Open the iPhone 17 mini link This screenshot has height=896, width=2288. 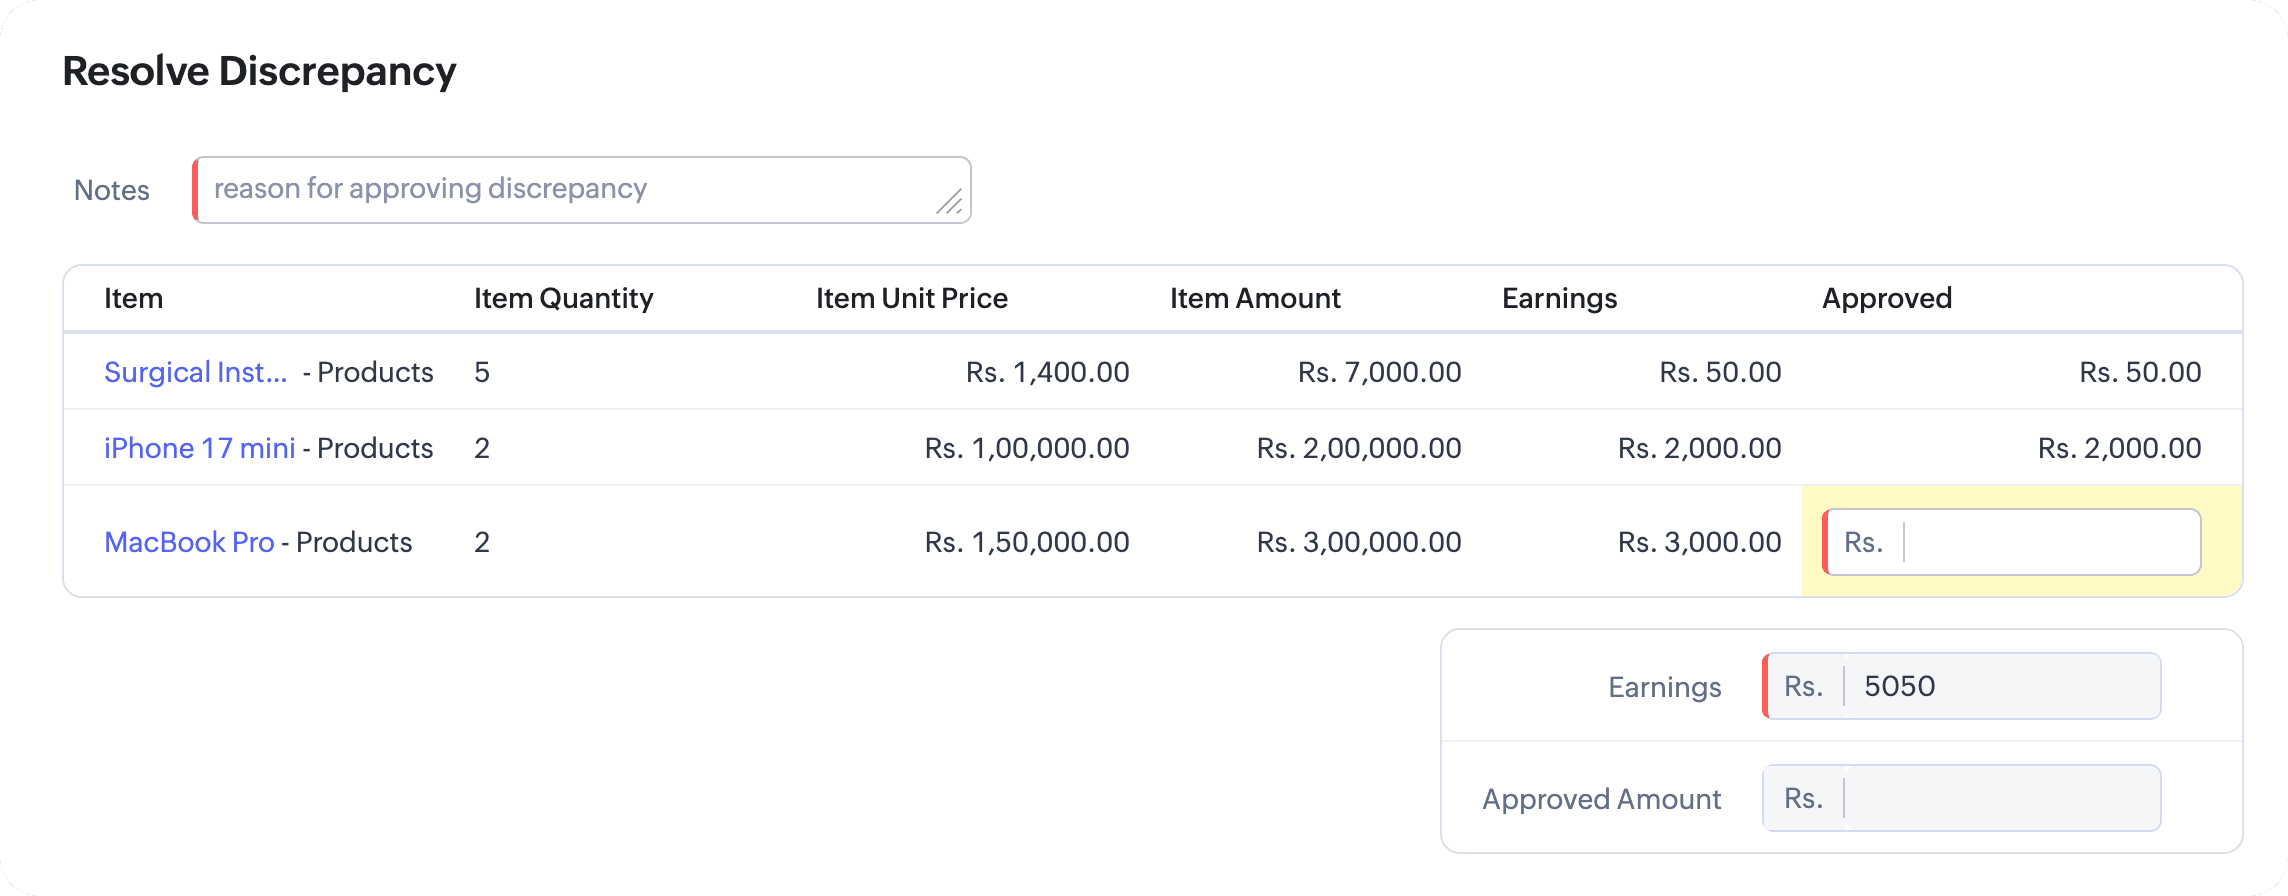point(200,448)
